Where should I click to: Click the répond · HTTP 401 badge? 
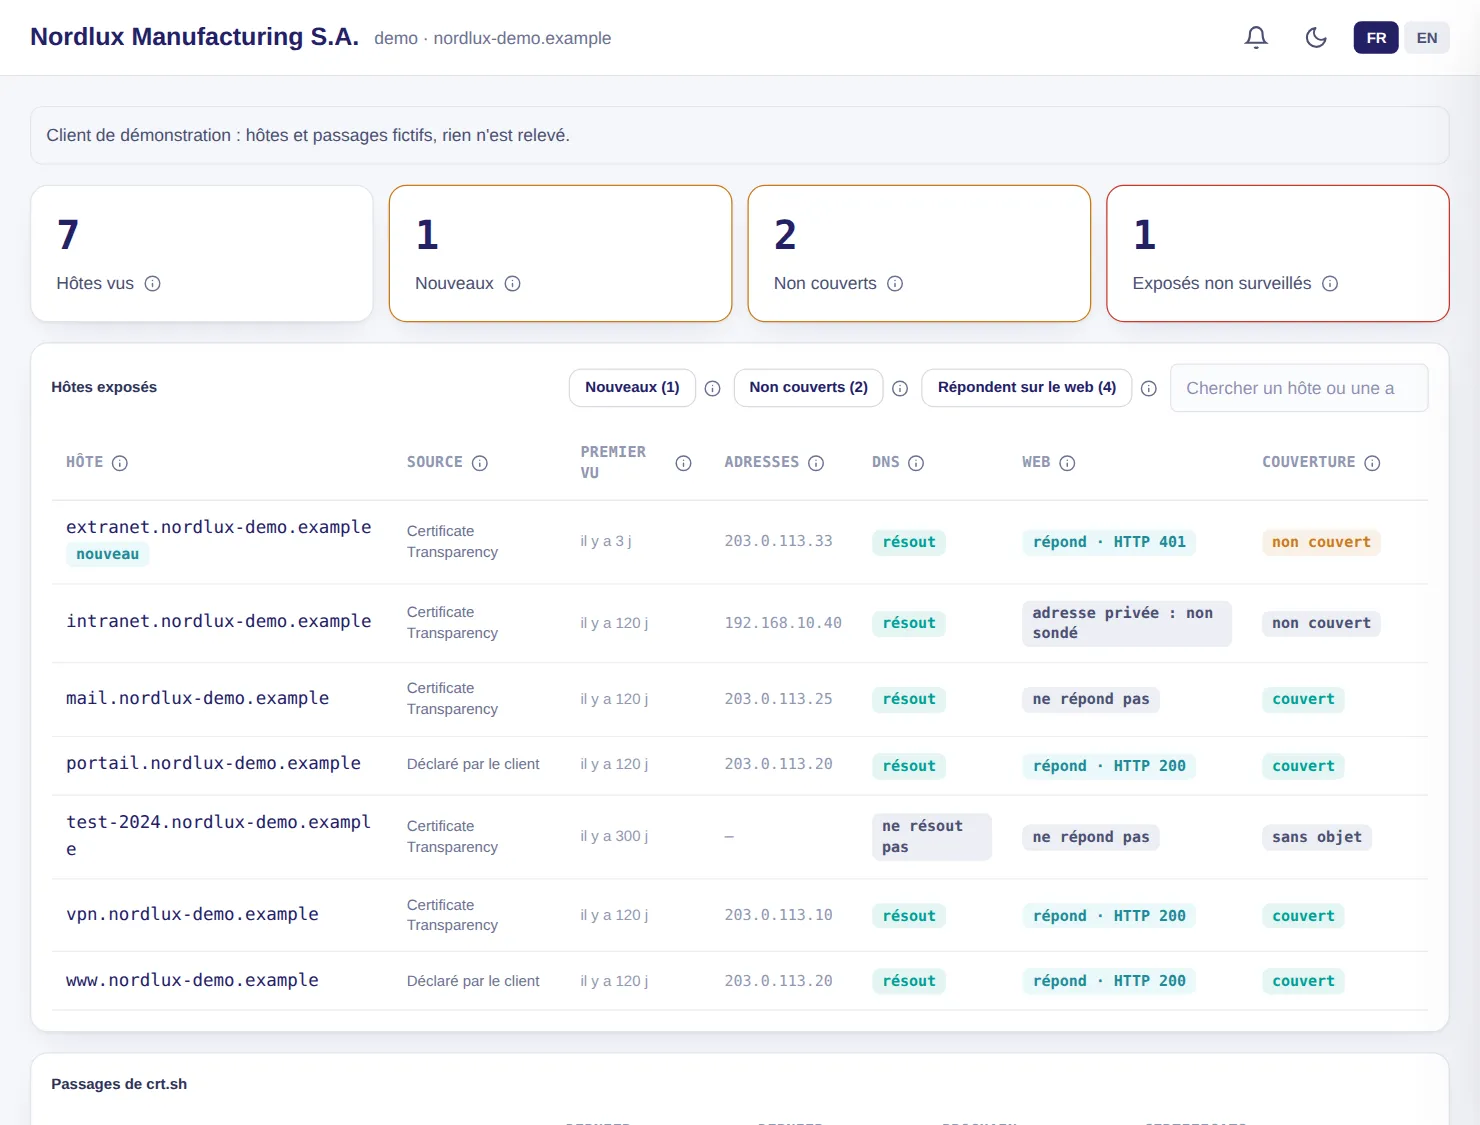point(1109,542)
